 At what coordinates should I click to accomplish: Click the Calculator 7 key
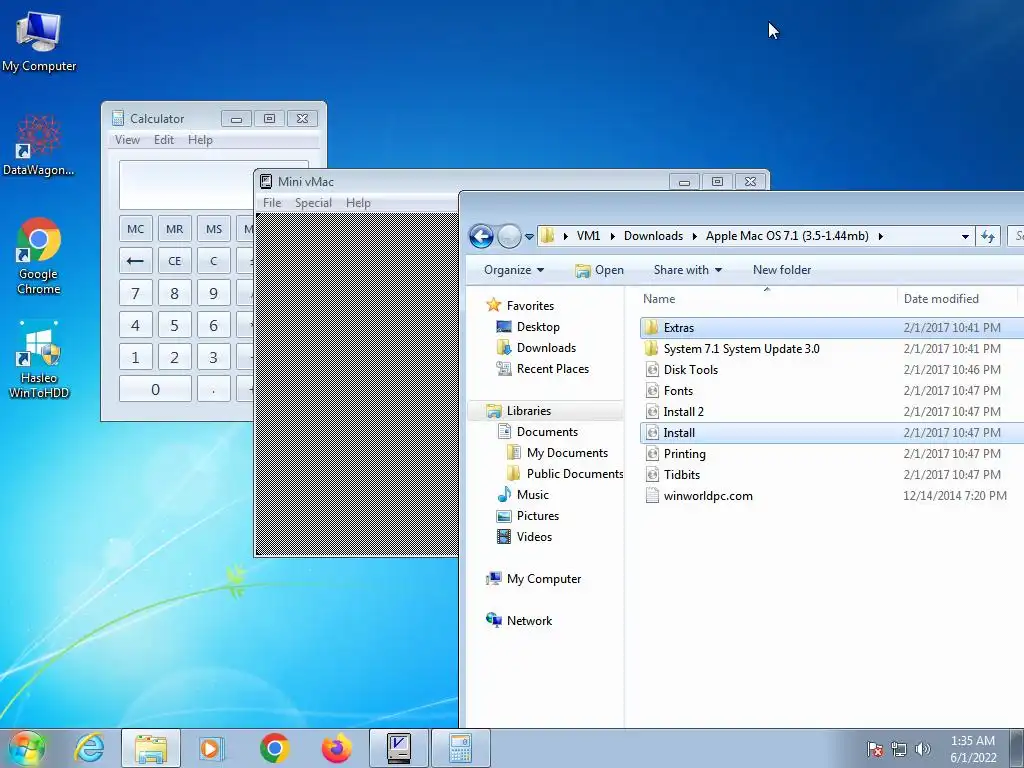[136, 293]
